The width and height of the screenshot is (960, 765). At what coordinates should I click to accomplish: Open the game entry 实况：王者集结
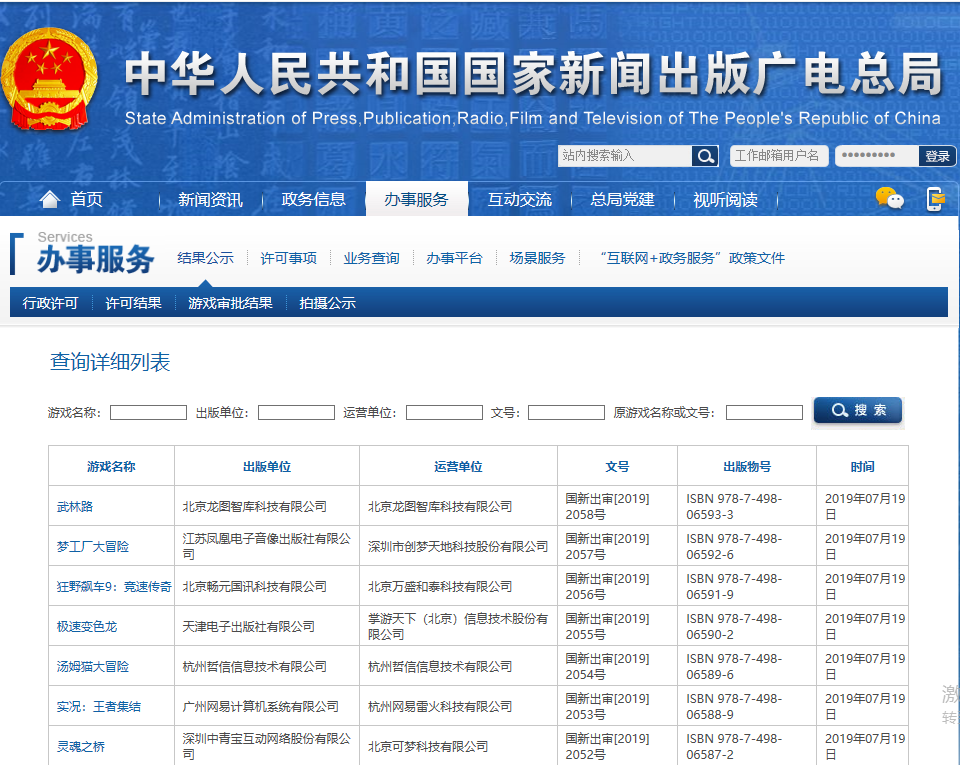[x=98, y=706]
